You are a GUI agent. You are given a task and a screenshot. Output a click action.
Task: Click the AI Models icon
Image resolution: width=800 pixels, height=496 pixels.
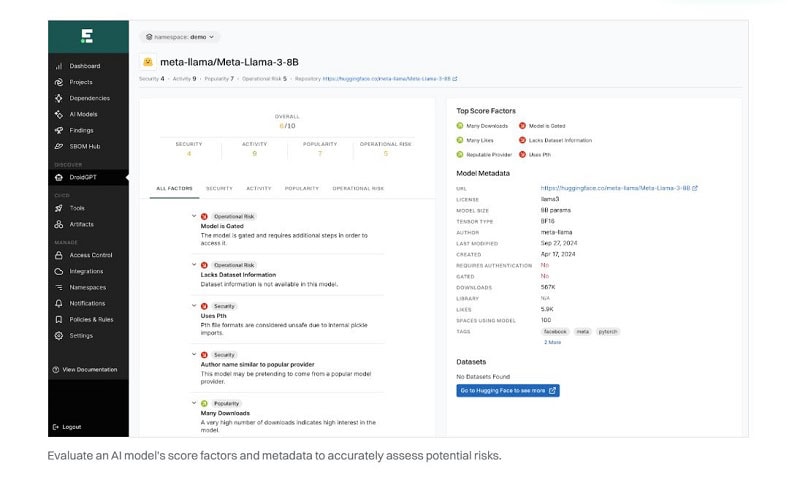tap(59, 114)
